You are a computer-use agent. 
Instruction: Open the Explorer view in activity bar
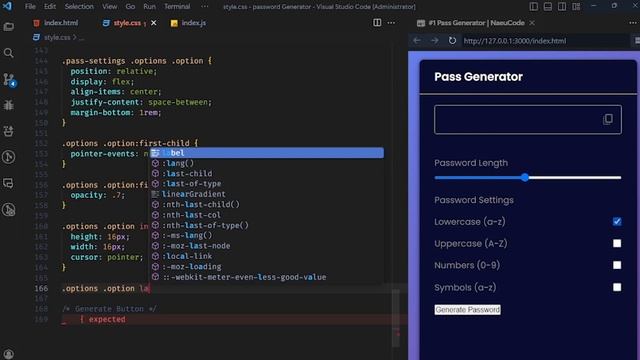click(9, 27)
